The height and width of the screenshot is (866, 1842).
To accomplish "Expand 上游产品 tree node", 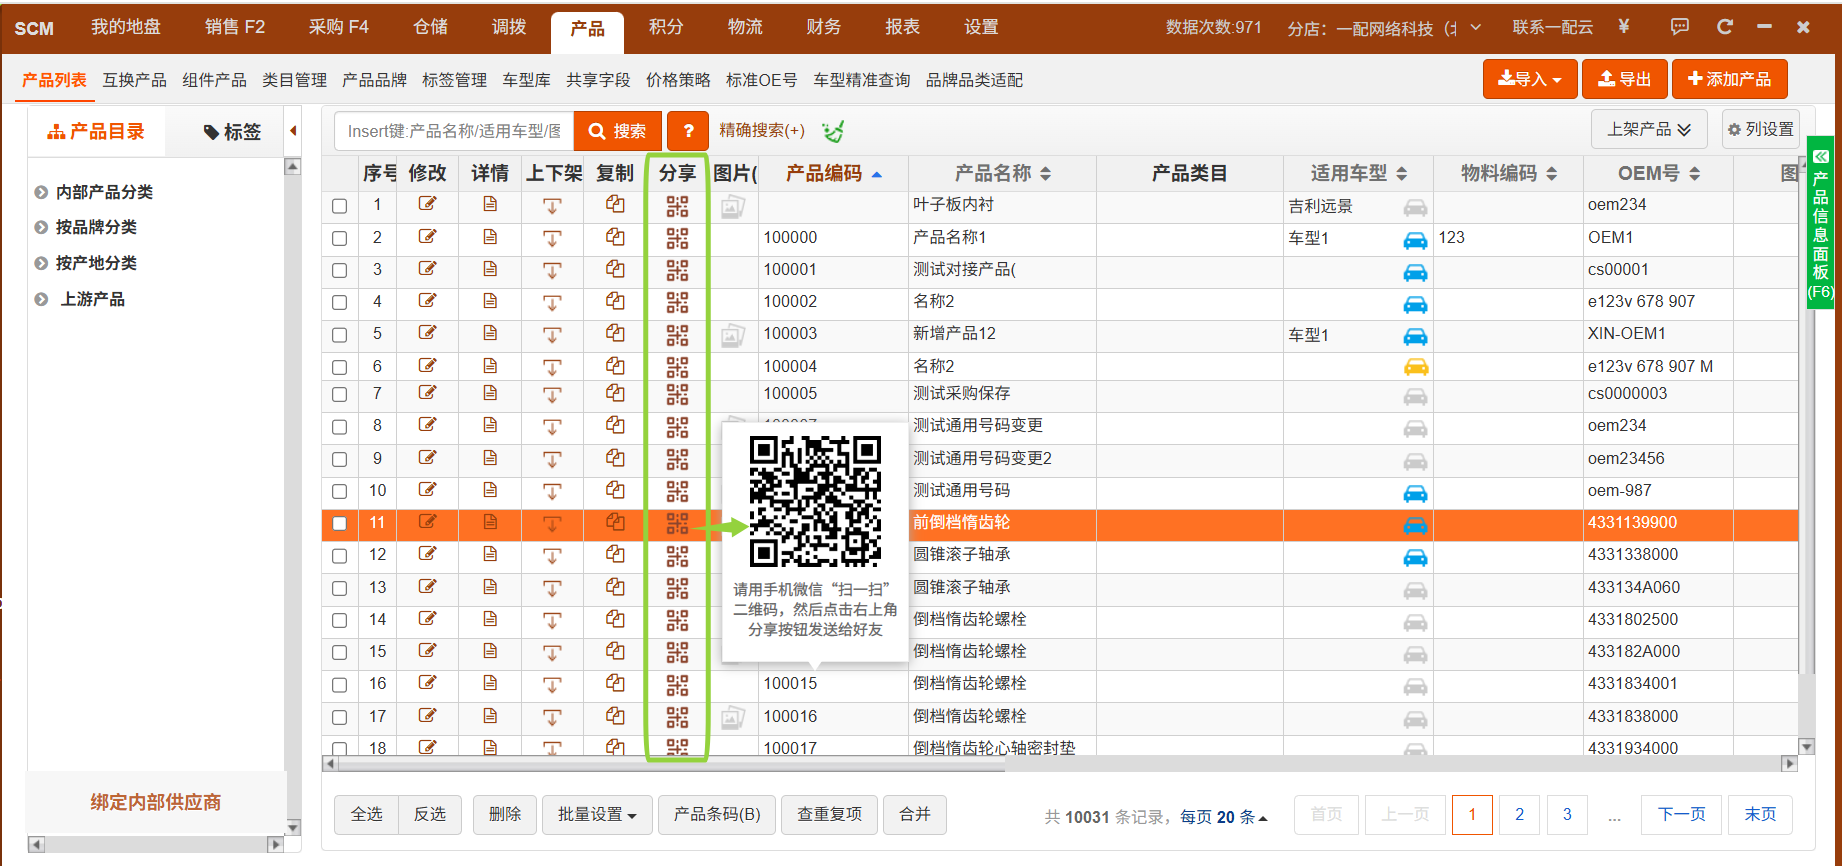I will [41, 299].
